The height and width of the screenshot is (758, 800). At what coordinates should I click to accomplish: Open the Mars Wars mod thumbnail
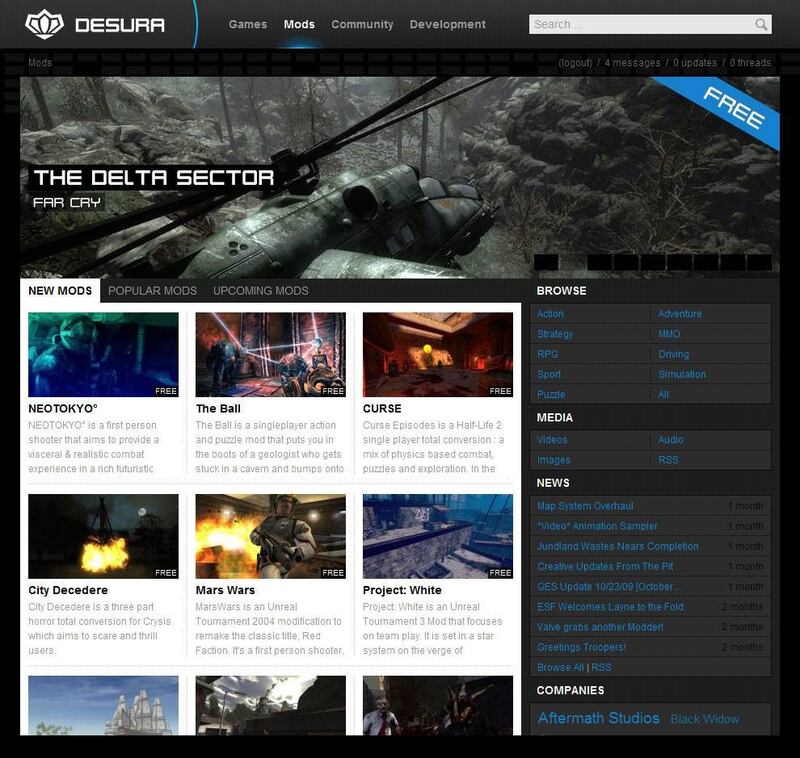270,536
